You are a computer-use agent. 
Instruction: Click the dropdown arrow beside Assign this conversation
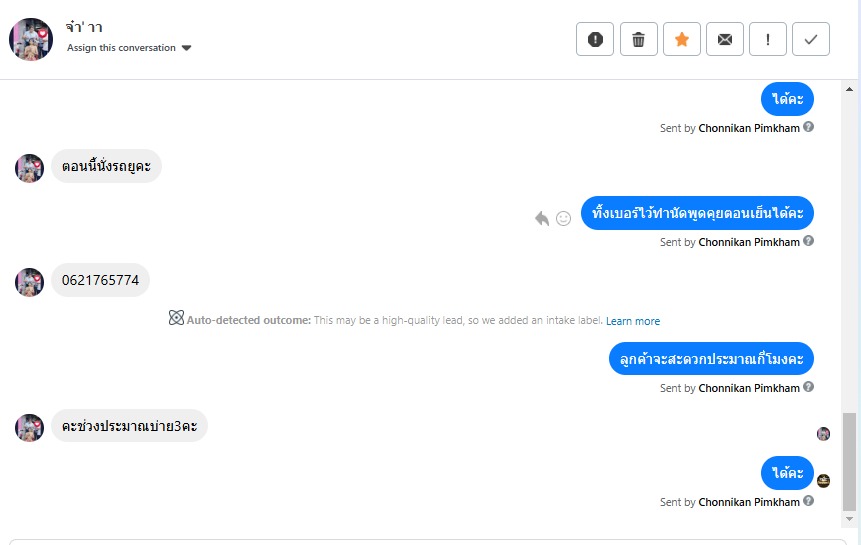click(187, 48)
